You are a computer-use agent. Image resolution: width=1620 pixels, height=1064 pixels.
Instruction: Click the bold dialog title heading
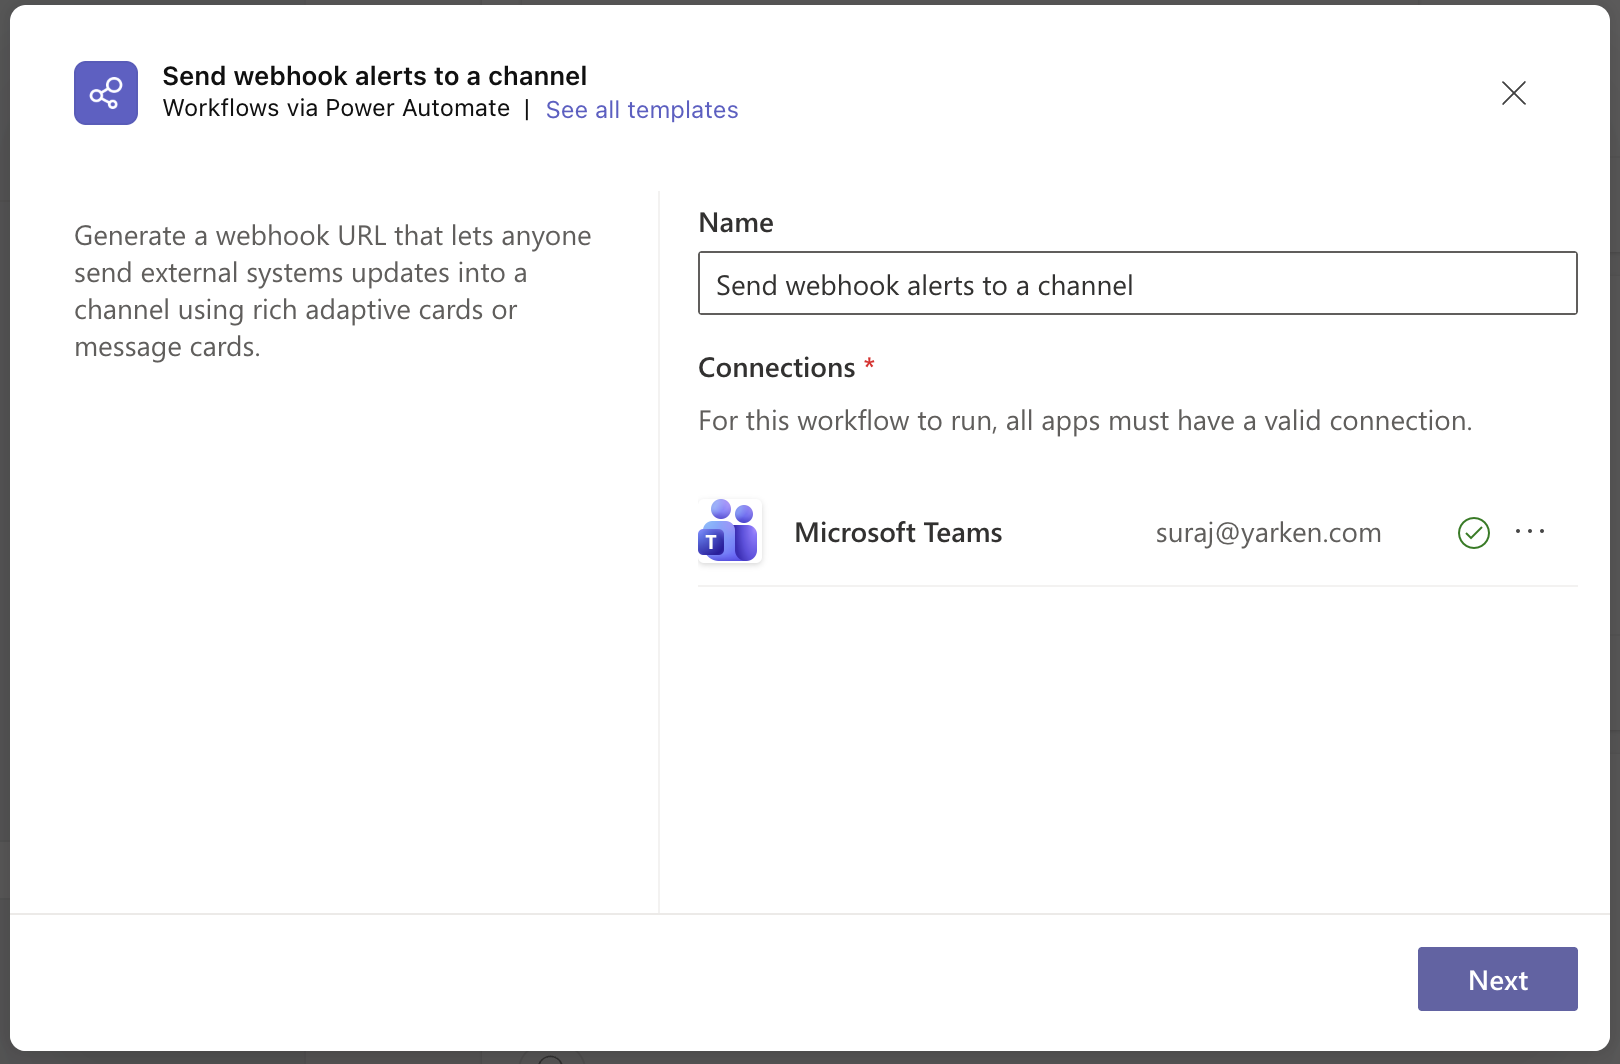click(374, 76)
